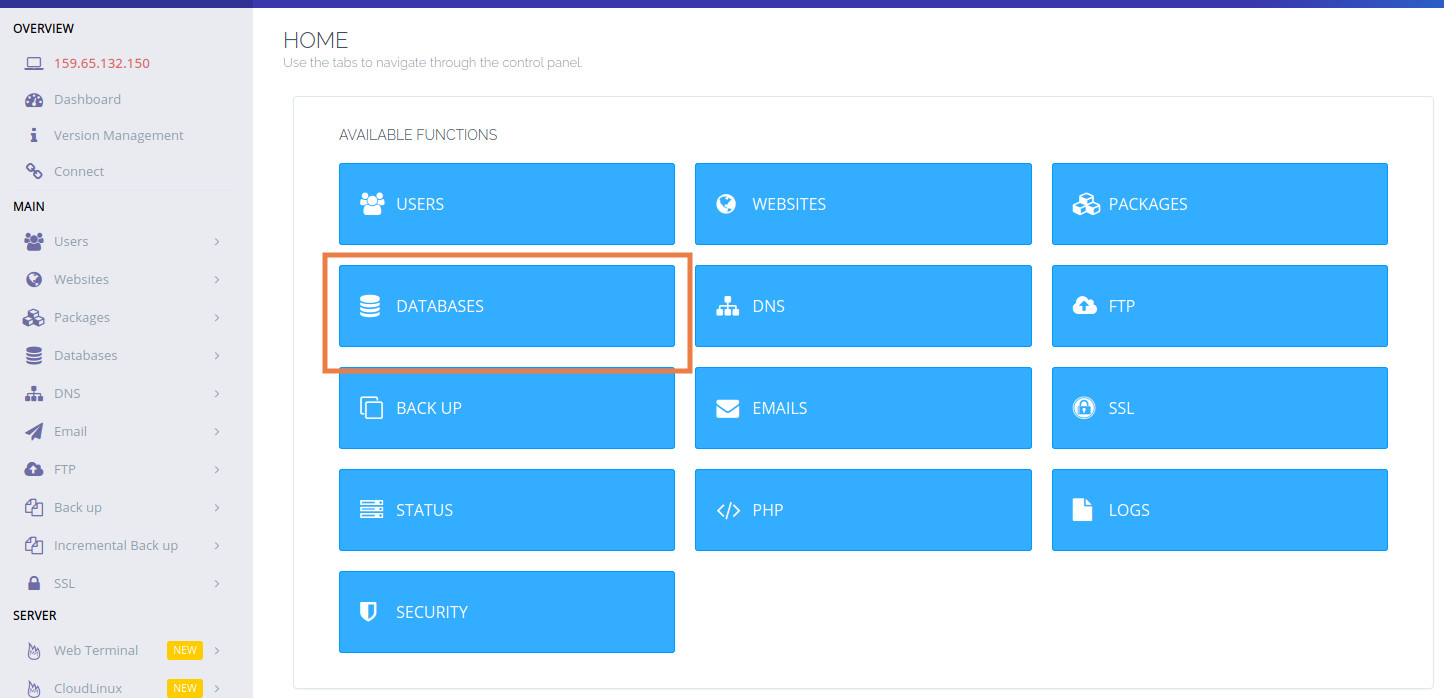Open the Connect sidebar link
The width and height of the screenshot is (1444, 698).
point(77,171)
